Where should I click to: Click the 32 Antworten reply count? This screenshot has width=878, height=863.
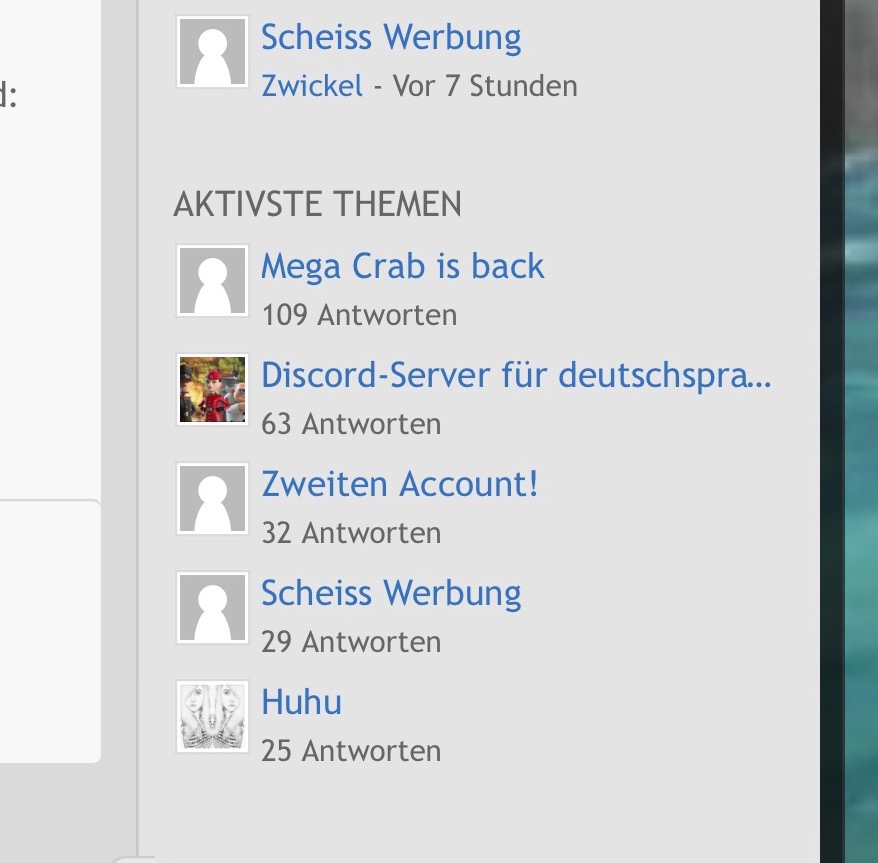(x=351, y=533)
